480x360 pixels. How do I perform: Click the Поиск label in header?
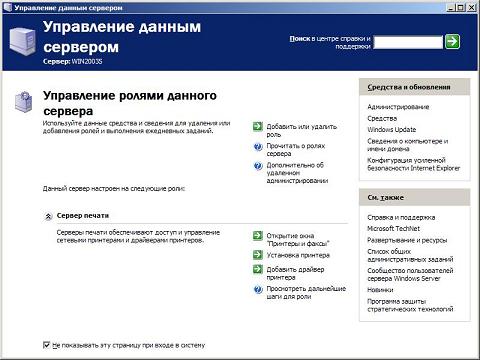[300, 38]
